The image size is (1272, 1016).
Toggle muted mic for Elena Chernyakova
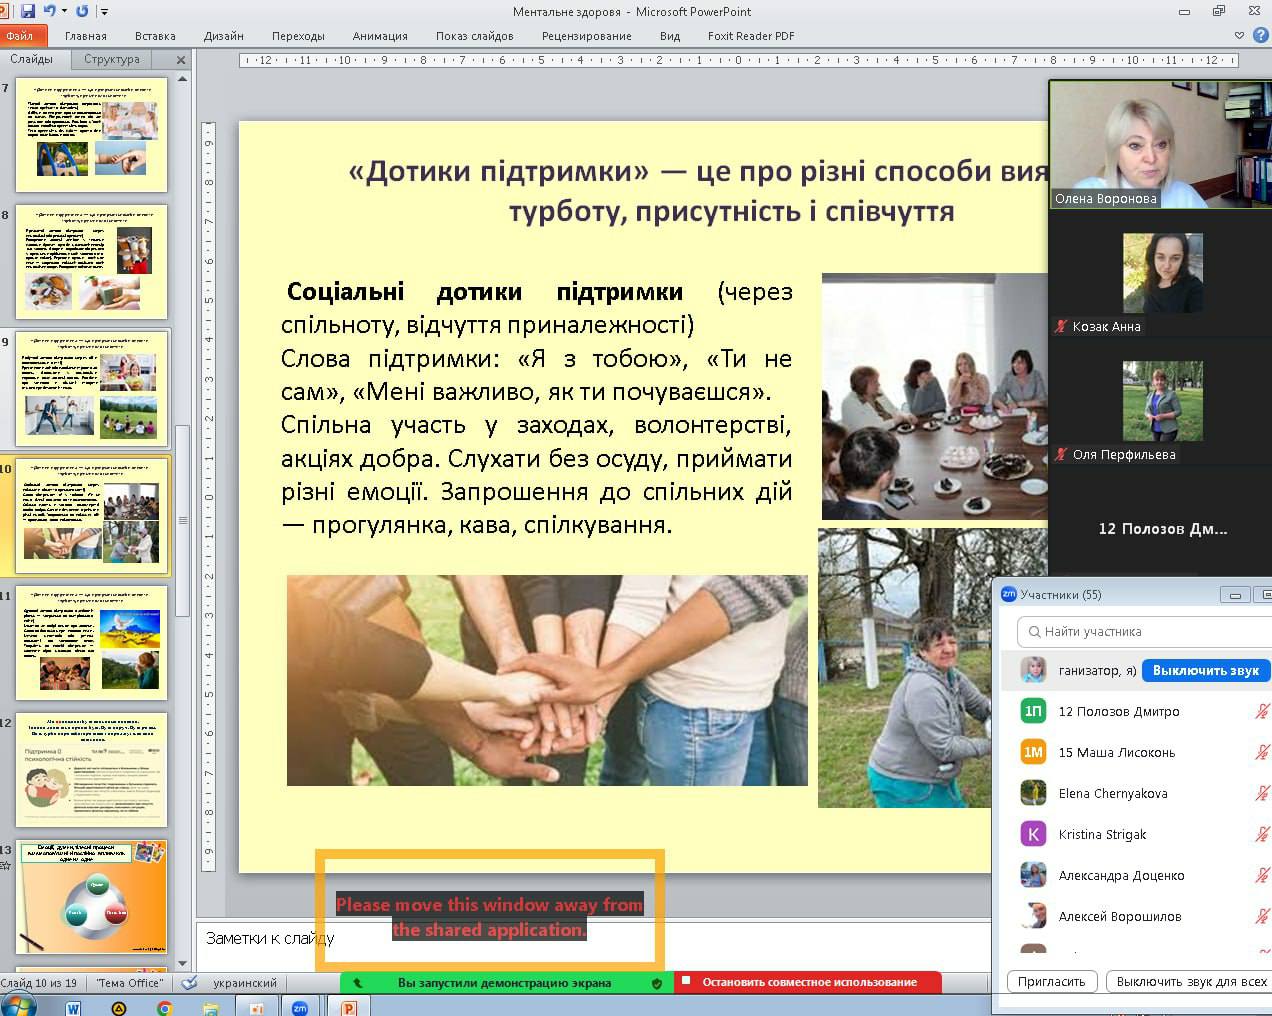1262,793
